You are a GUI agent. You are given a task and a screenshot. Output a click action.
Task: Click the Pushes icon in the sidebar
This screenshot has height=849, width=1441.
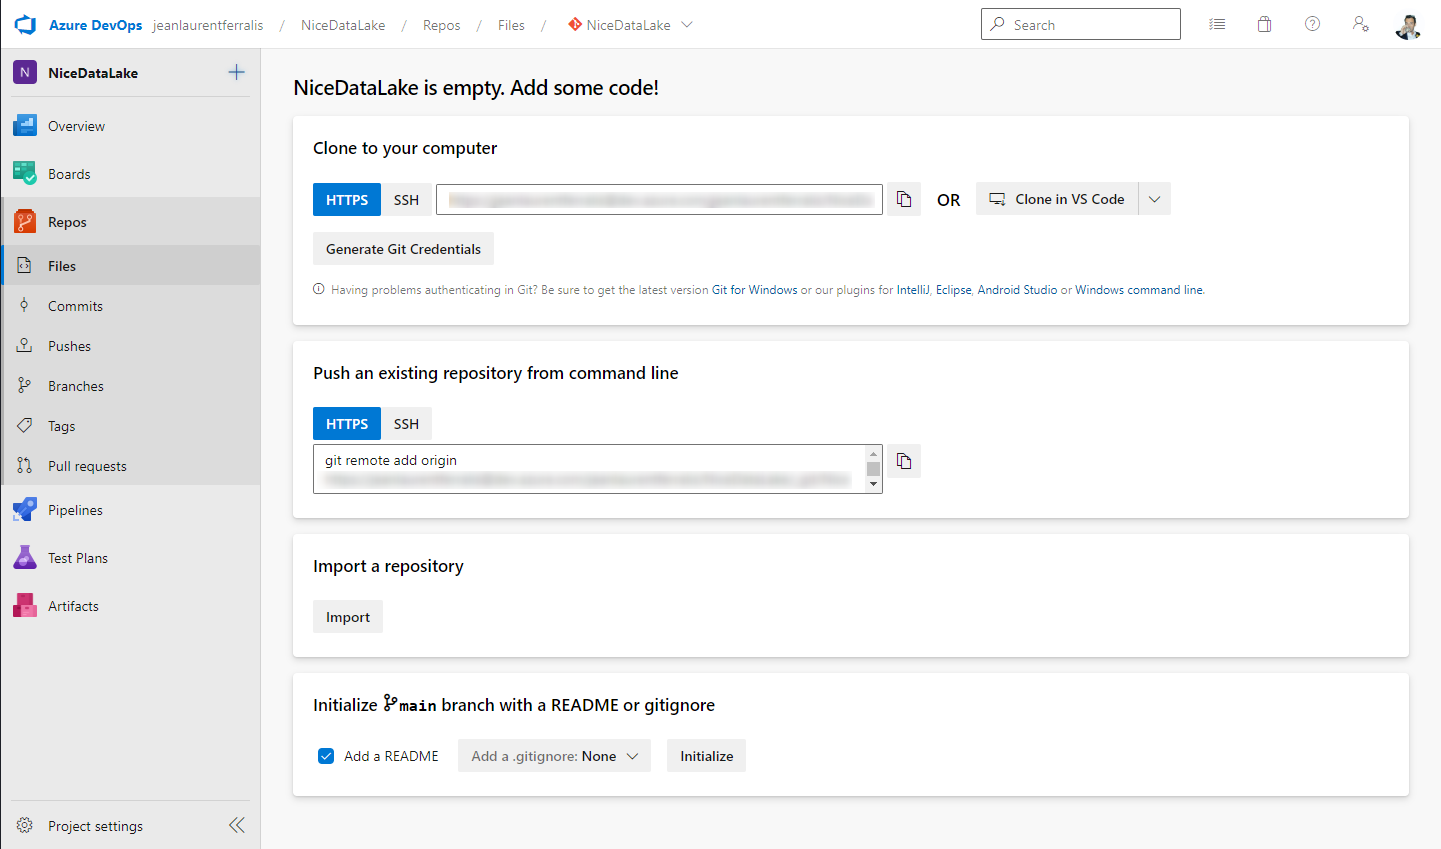click(25, 346)
